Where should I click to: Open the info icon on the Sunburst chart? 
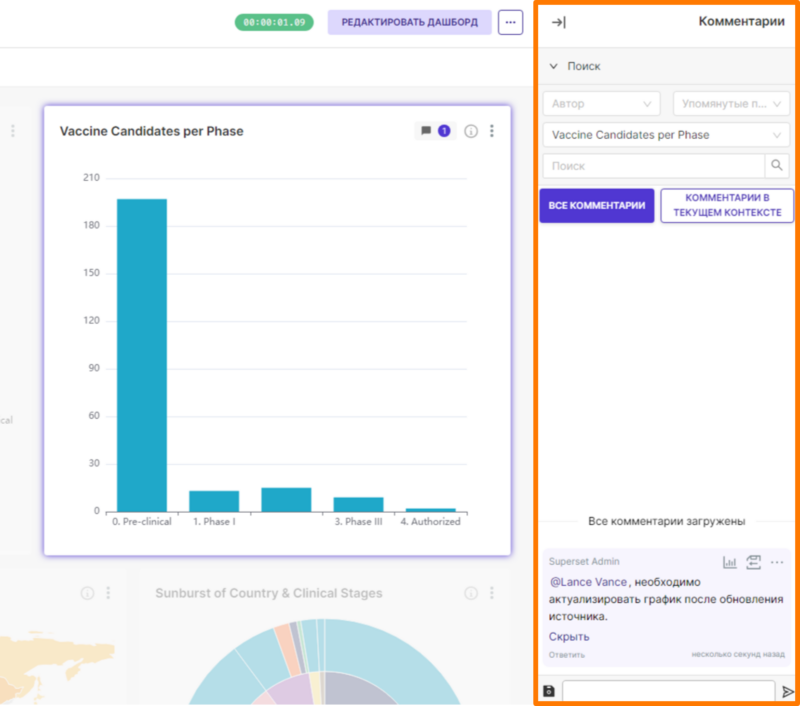pyautogui.click(x=471, y=593)
